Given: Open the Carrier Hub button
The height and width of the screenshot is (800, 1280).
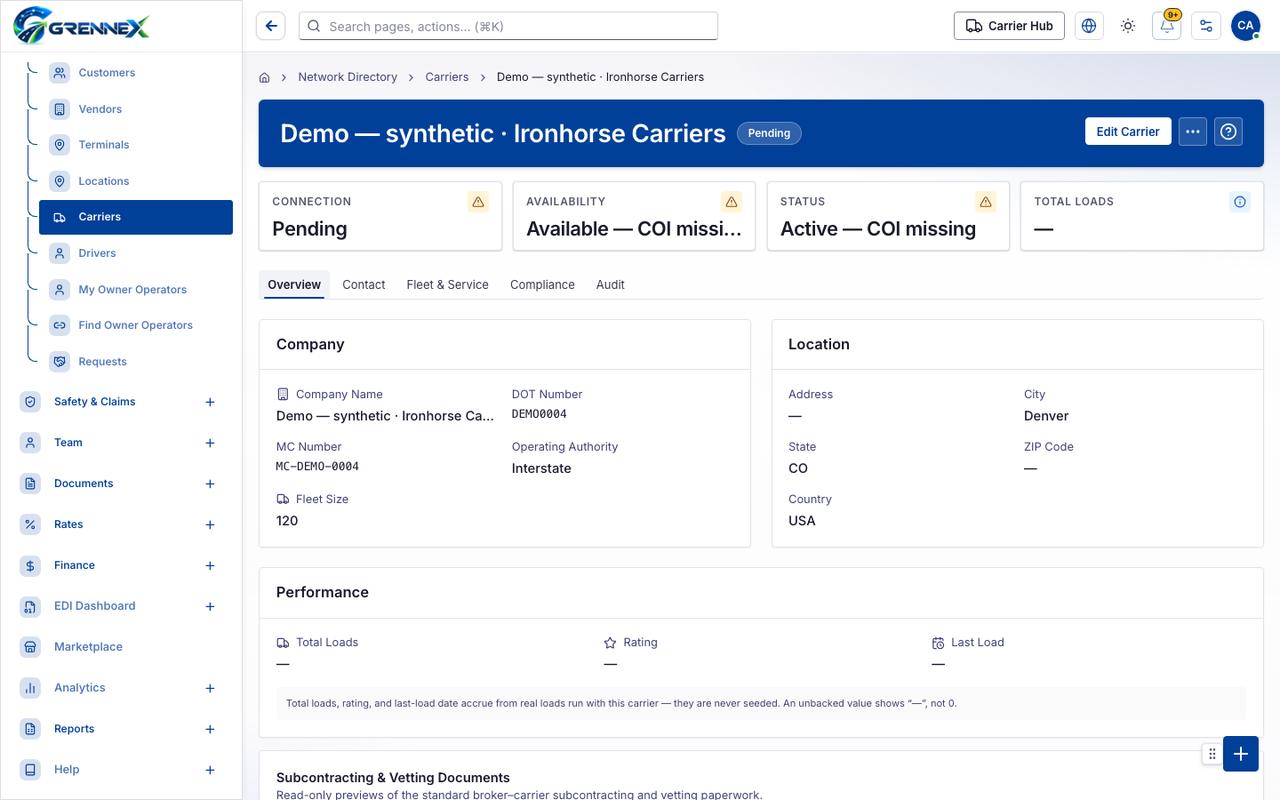Looking at the screenshot, I should click(1009, 26).
